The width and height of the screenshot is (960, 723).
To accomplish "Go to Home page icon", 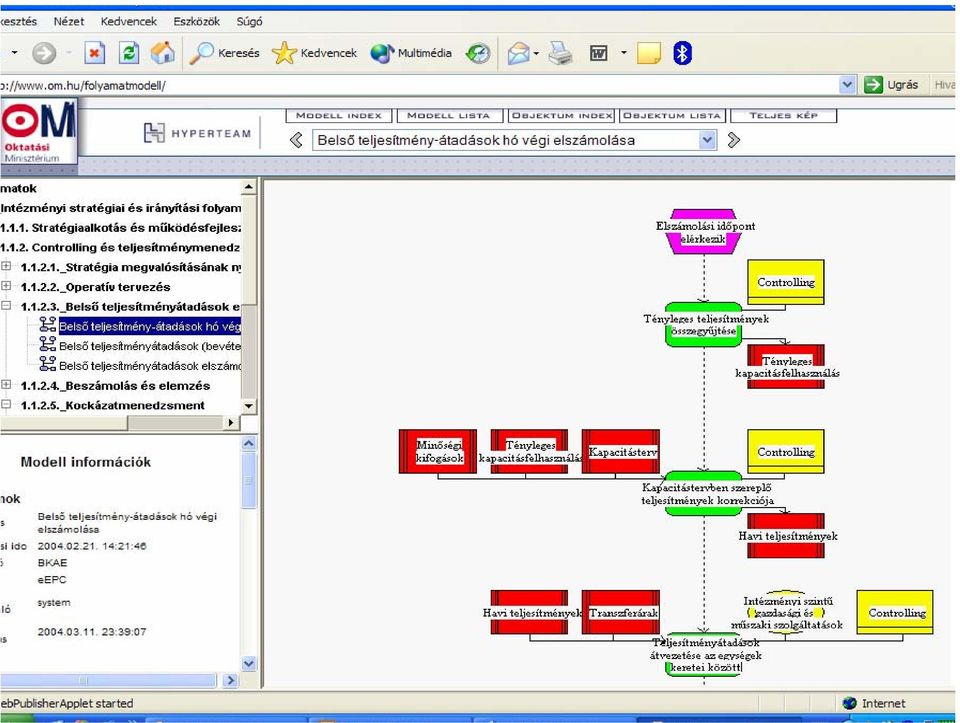I will tap(163, 53).
